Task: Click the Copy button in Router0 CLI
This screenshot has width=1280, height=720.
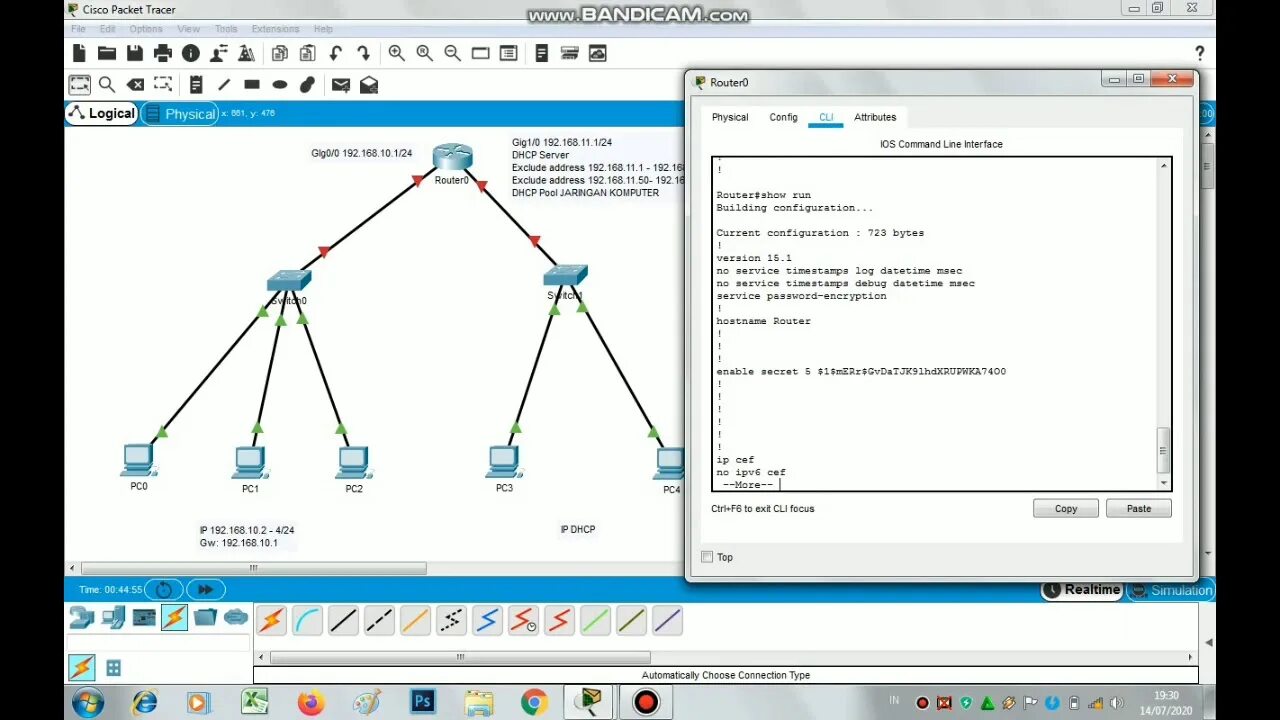Action: 1066,508
